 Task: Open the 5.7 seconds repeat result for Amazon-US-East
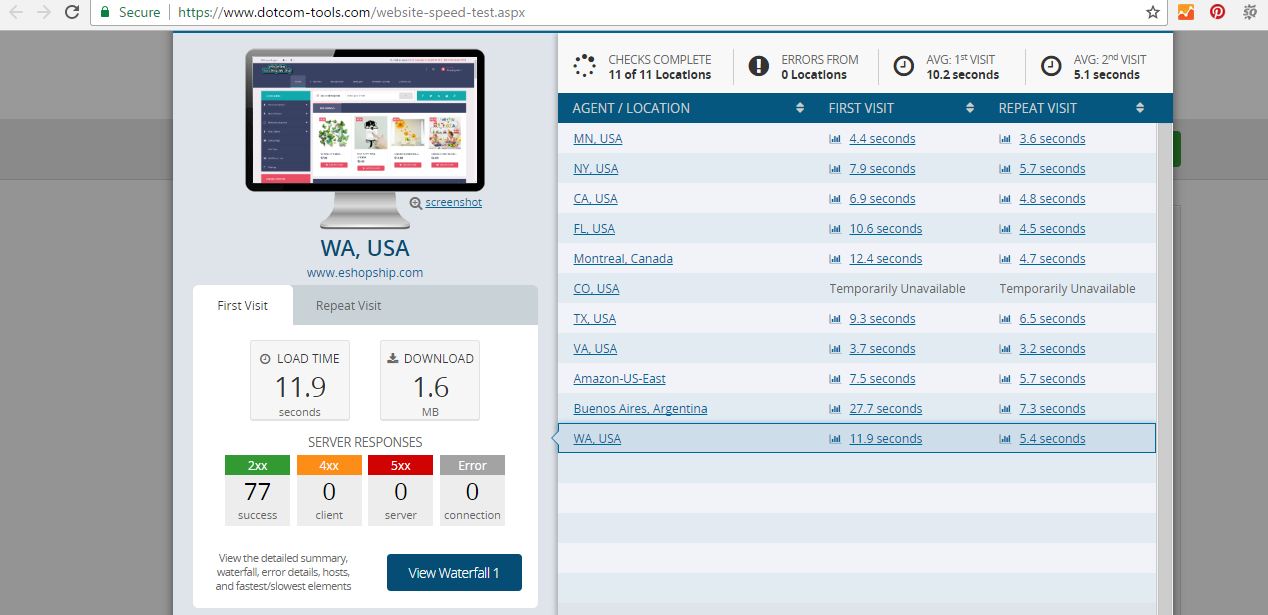pyautogui.click(x=1052, y=379)
